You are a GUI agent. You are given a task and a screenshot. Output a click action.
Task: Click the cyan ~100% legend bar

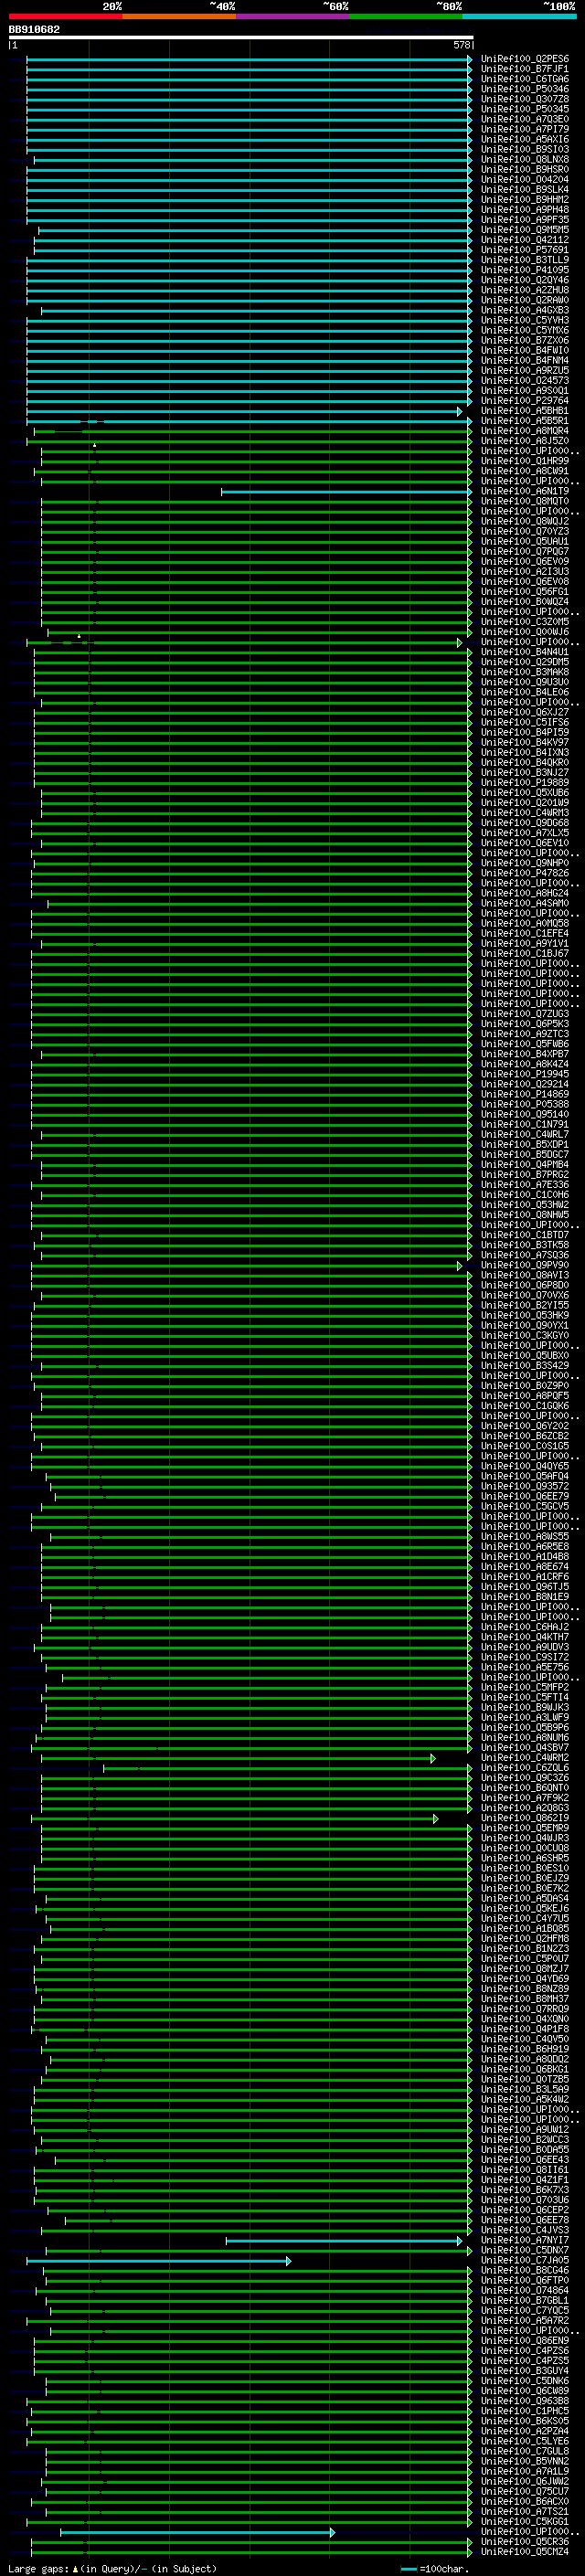pyautogui.click(x=520, y=16)
